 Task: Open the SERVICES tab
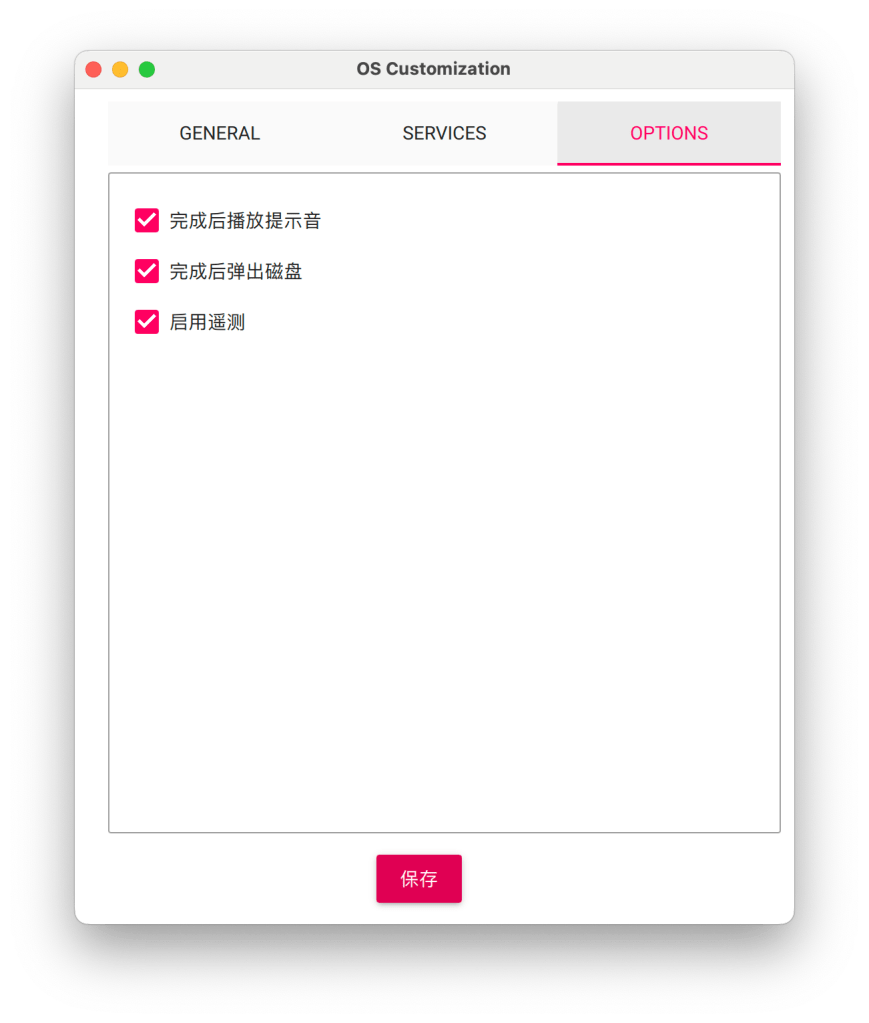(444, 133)
